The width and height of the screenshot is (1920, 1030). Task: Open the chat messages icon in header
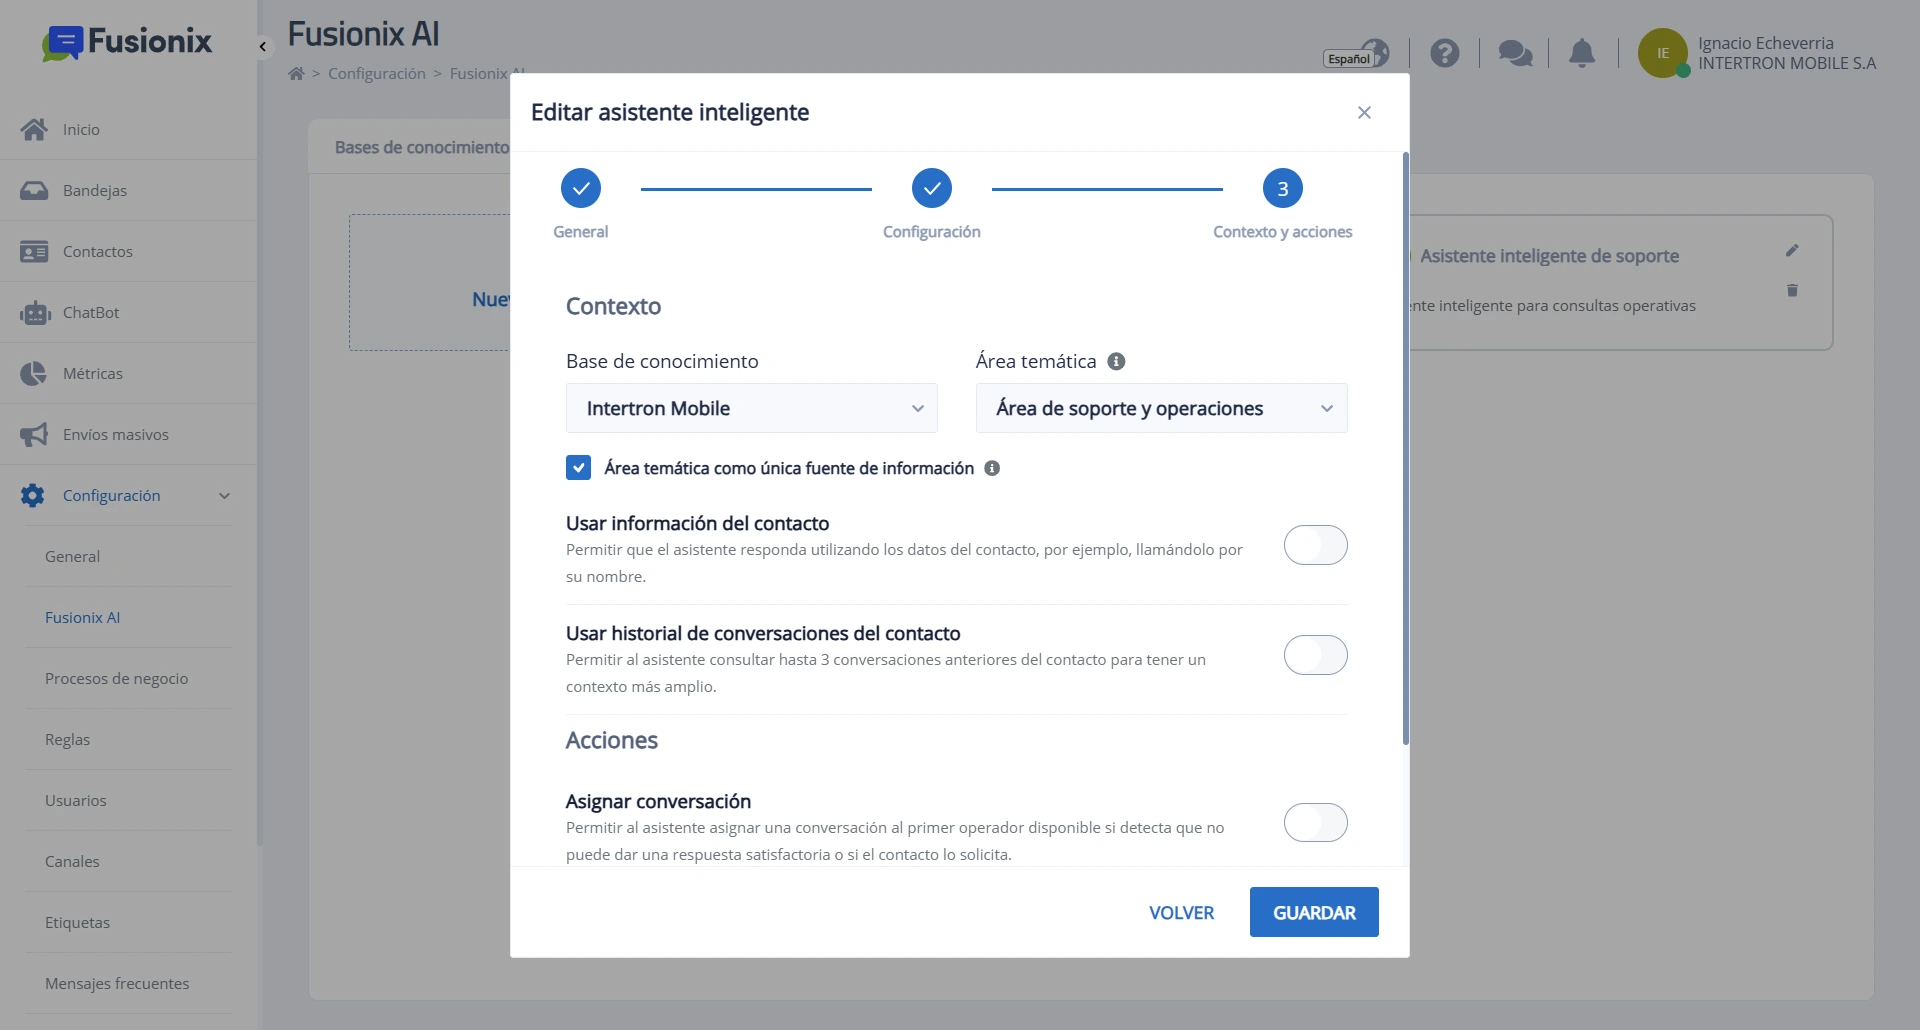[x=1515, y=53]
